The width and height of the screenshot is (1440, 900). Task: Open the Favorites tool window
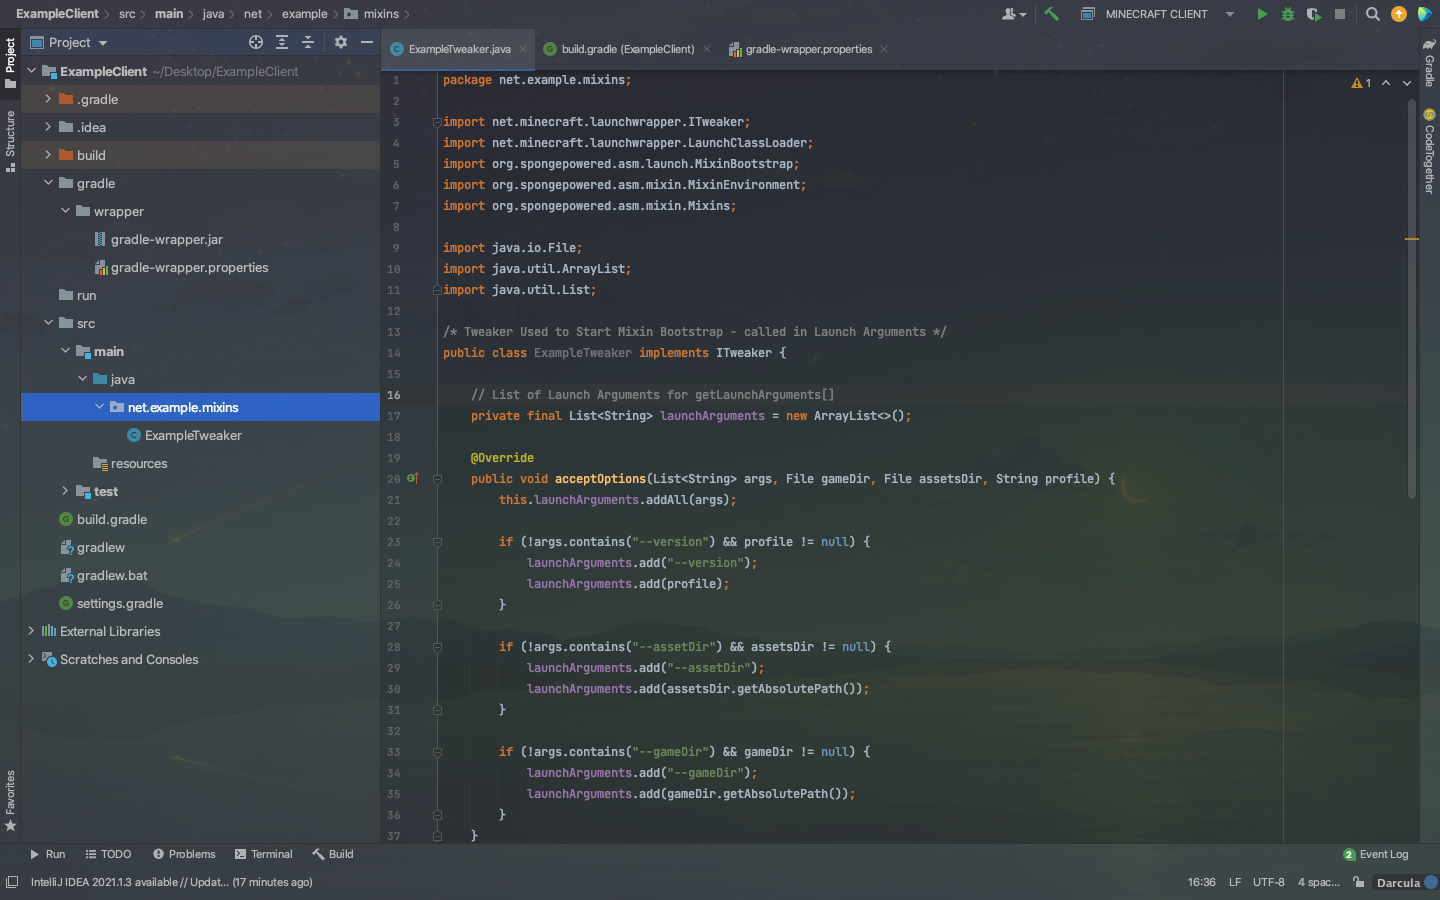tap(10, 800)
